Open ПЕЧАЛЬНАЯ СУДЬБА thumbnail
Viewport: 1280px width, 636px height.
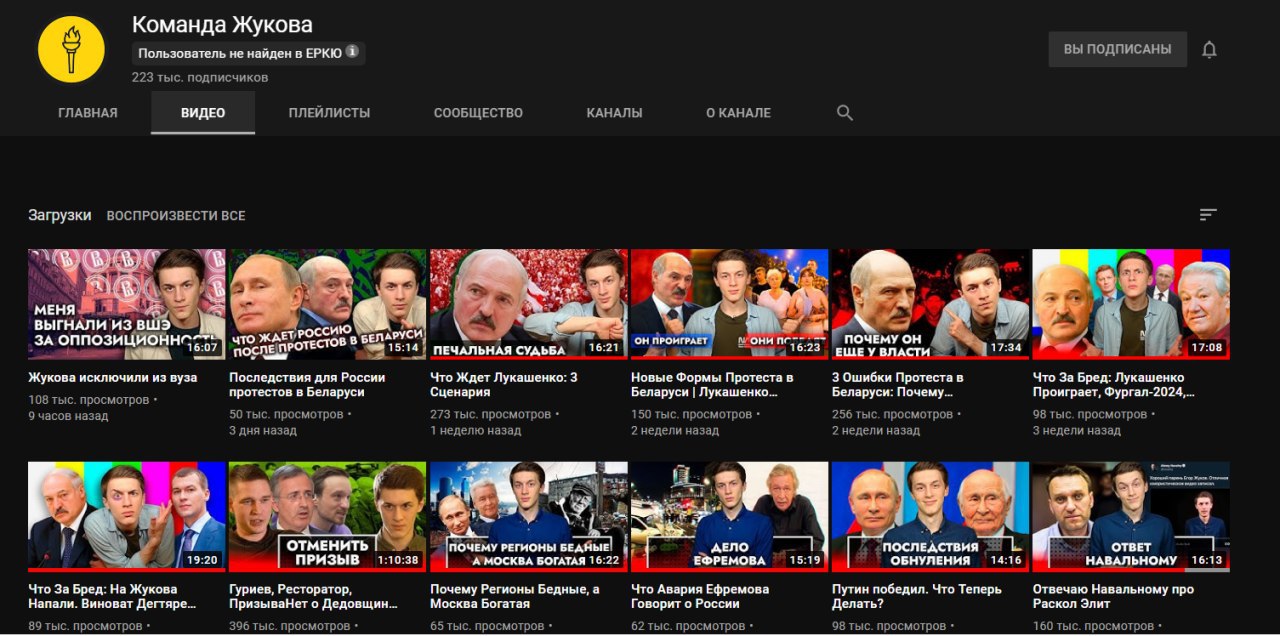click(x=529, y=304)
